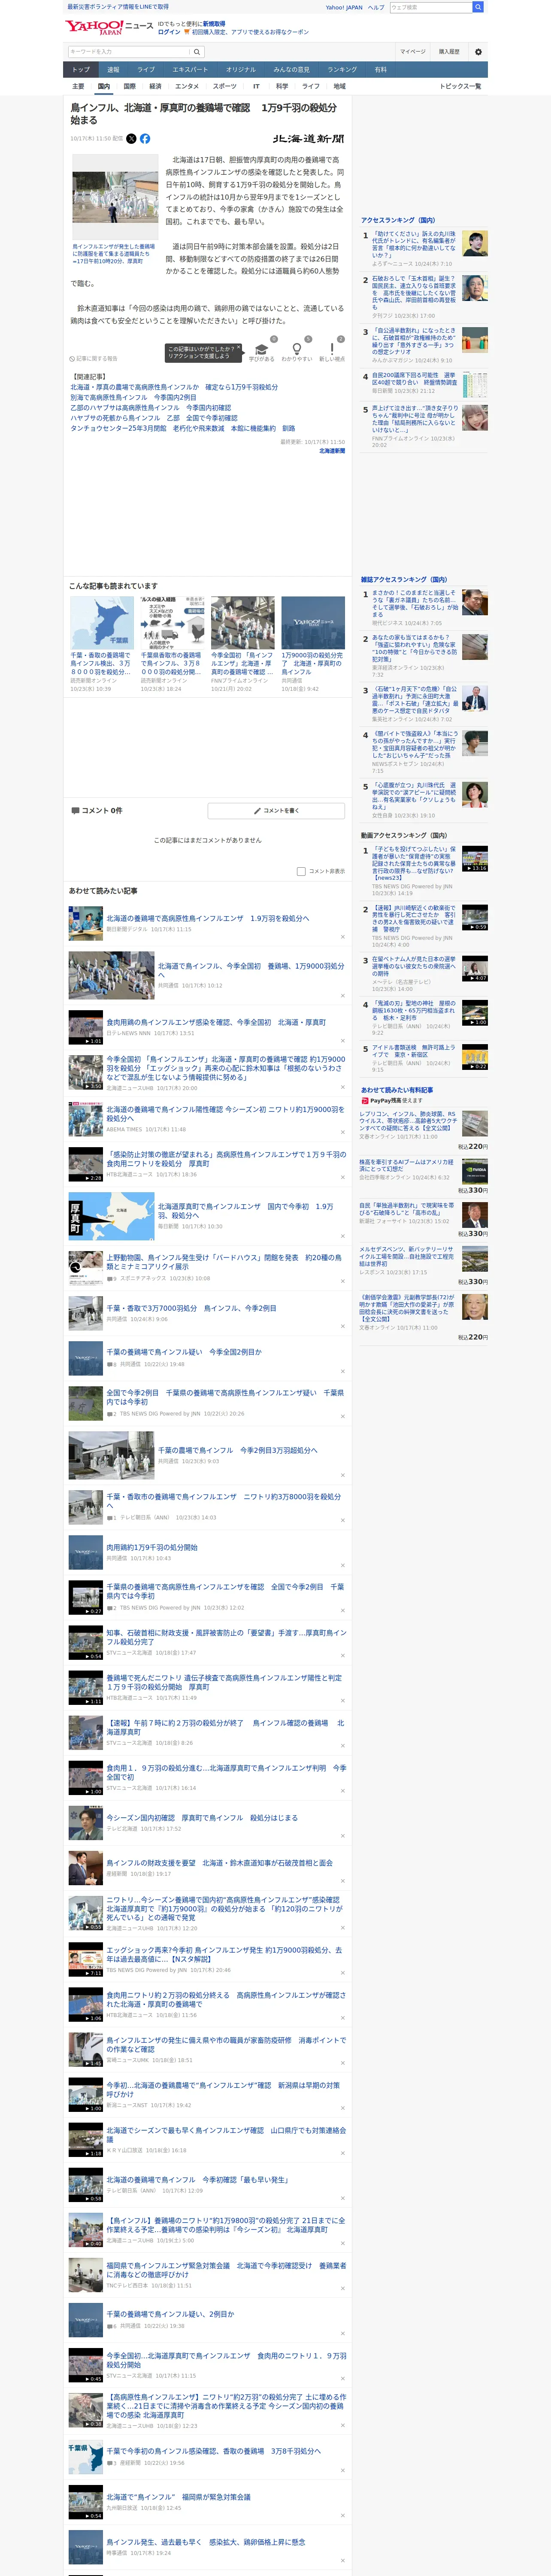
Task: Click the ログイン link
Action: coord(169,32)
